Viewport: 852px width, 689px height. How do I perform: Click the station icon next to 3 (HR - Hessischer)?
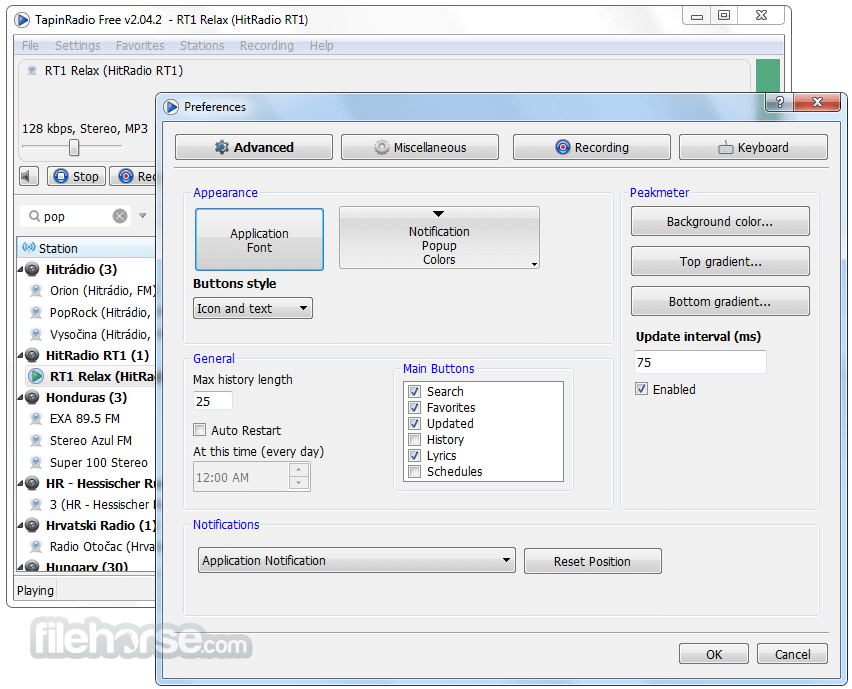[x=36, y=504]
